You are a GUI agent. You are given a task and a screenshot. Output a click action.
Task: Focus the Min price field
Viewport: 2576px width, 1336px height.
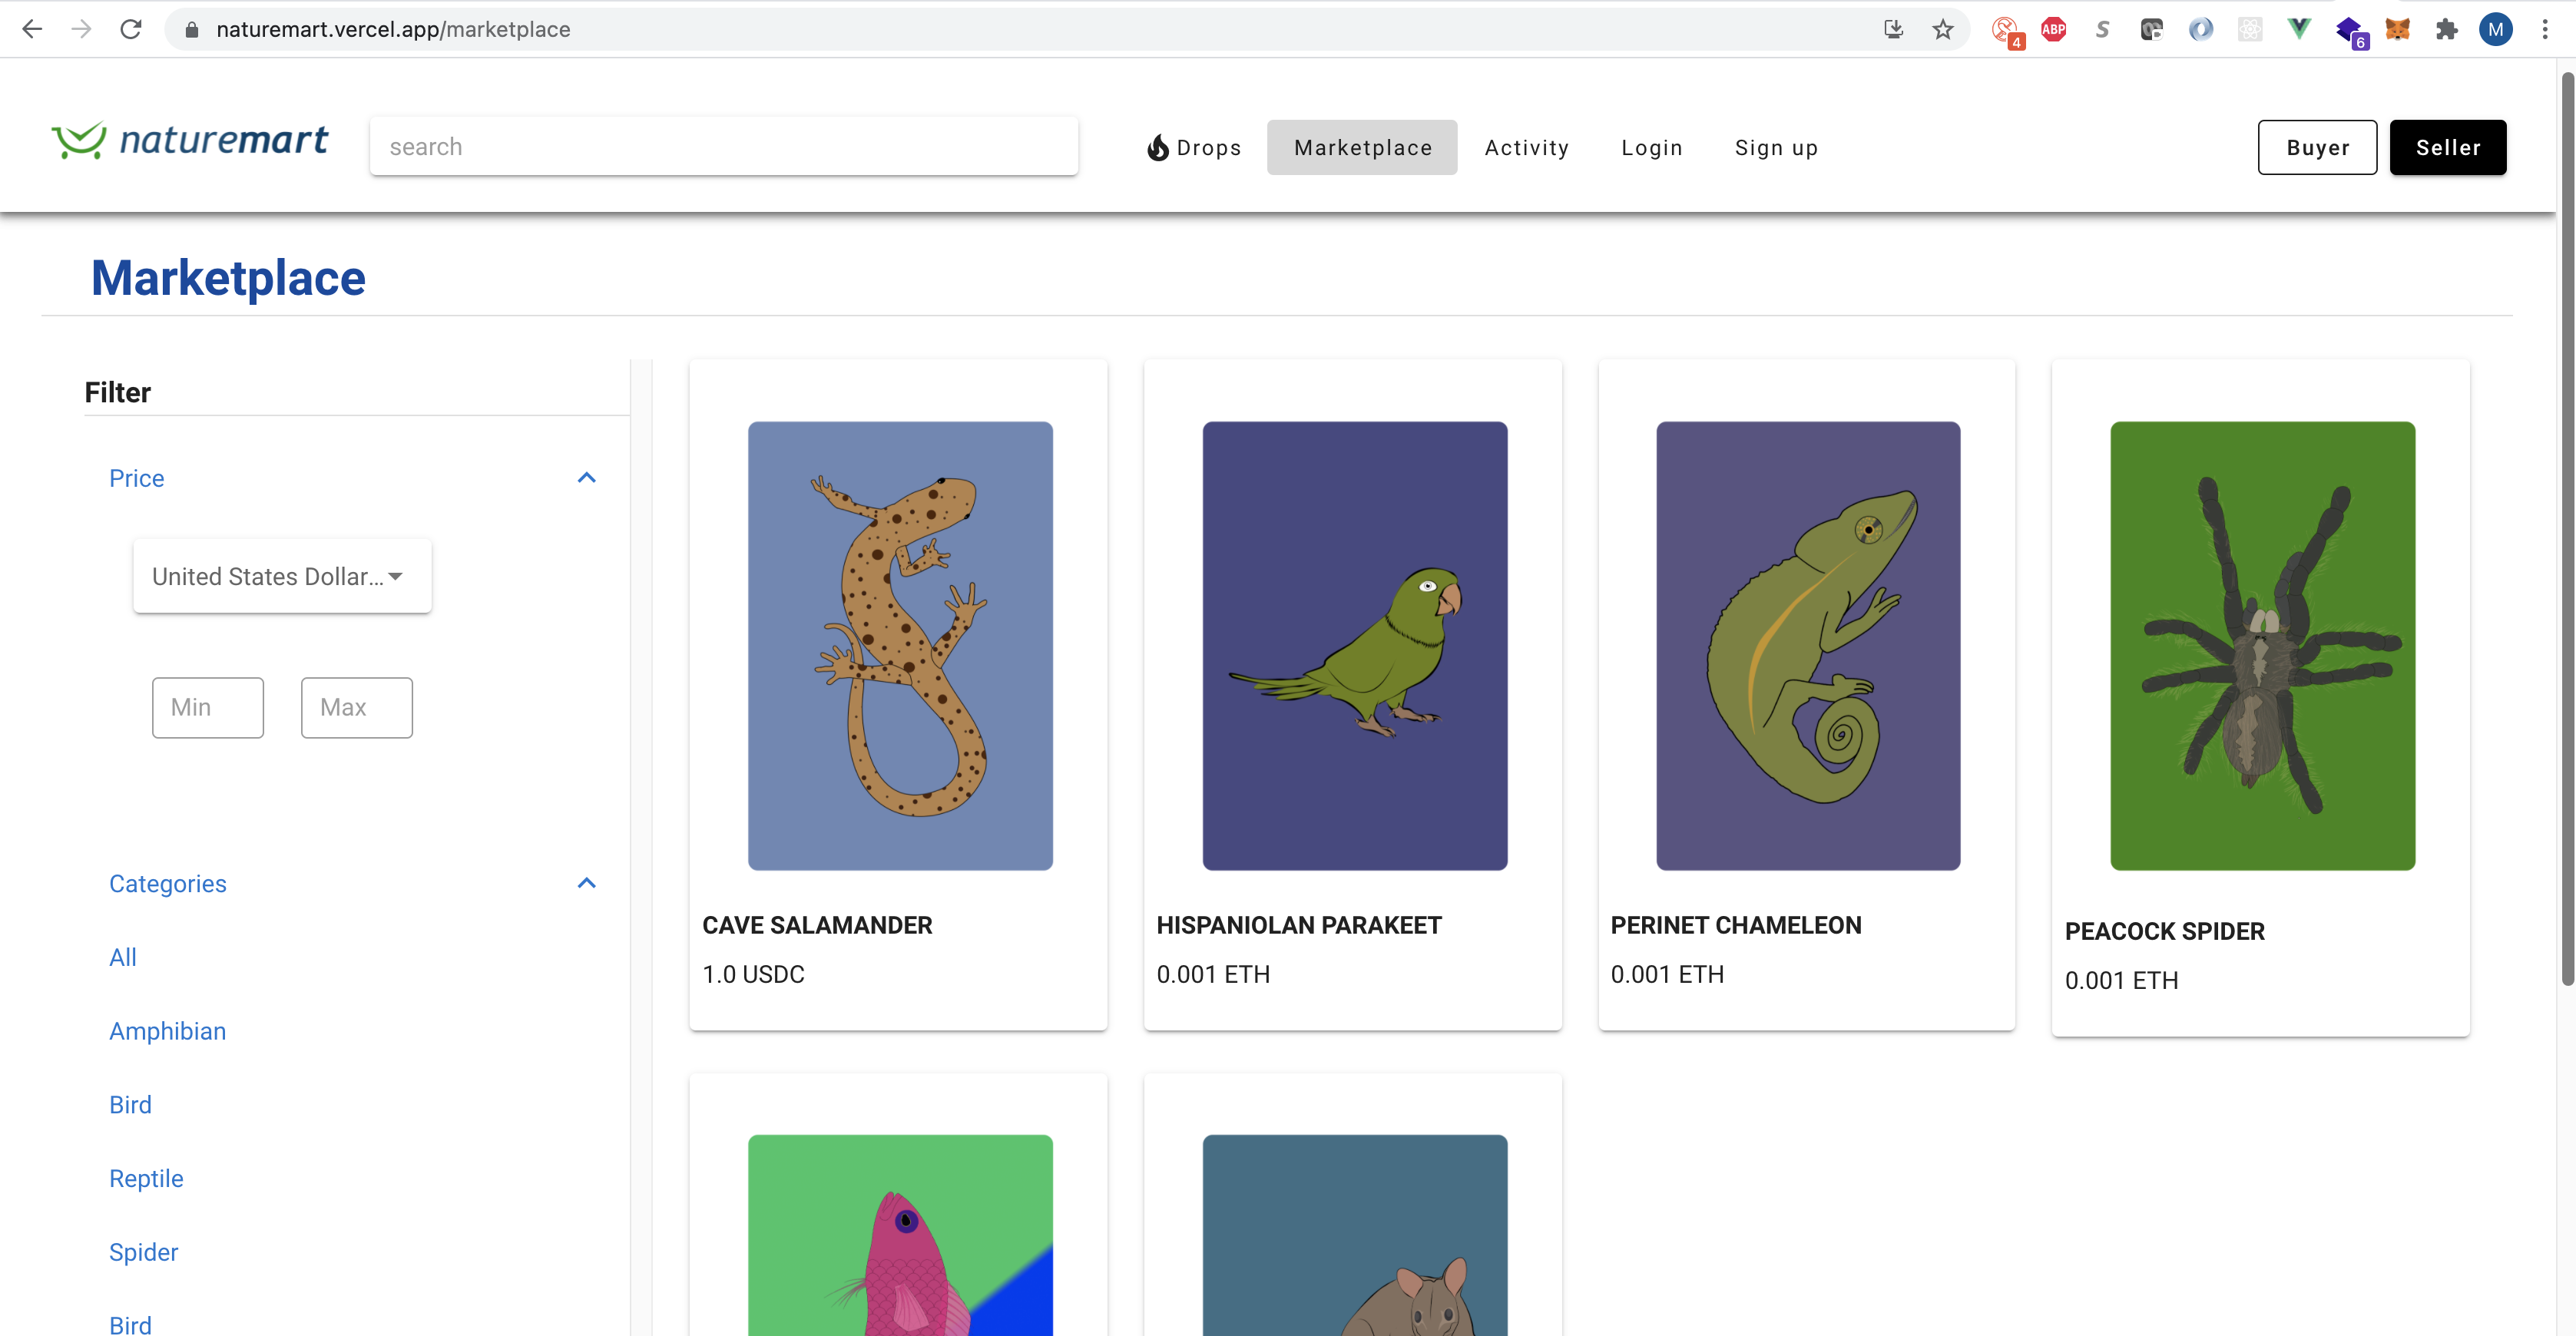pos(207,708)
